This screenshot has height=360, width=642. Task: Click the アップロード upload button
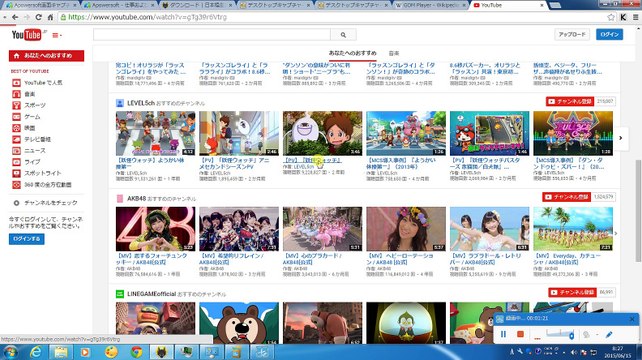pos(572,34)
